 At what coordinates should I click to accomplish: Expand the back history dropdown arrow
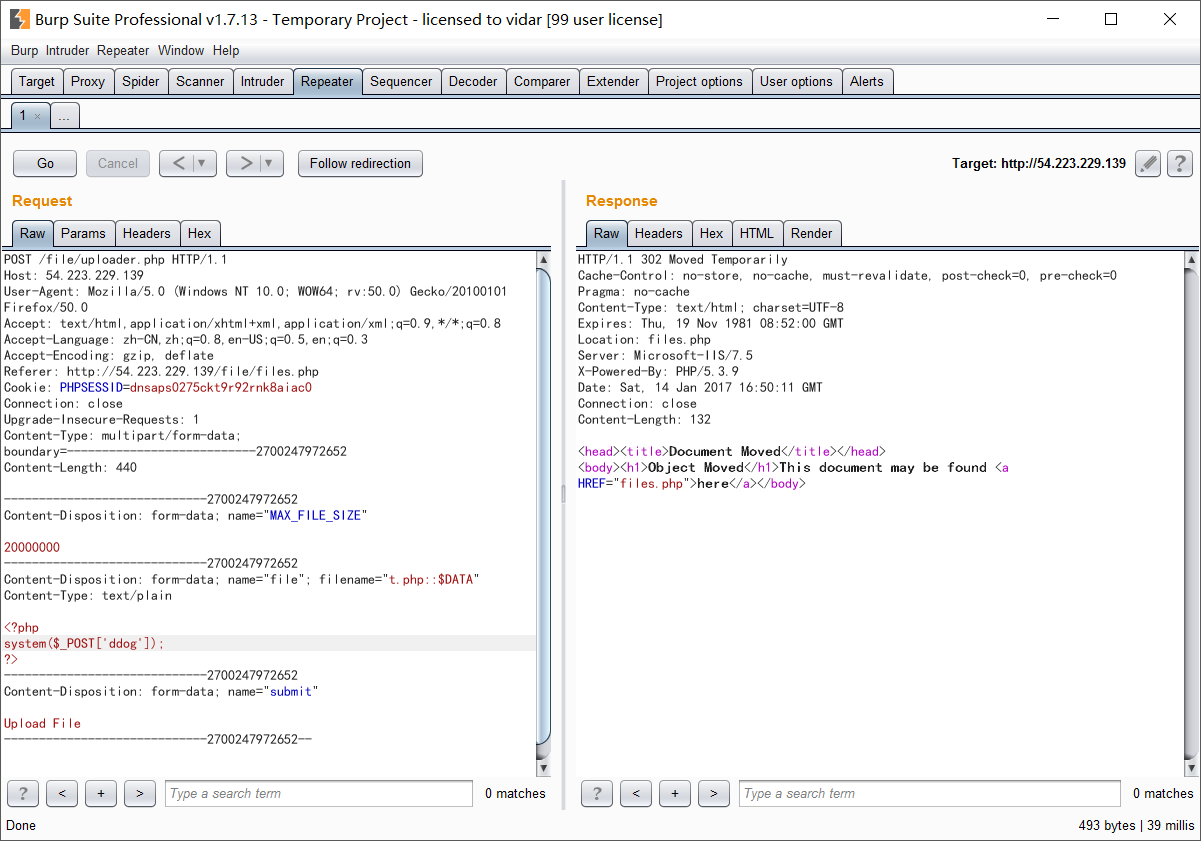click(203, 163)
